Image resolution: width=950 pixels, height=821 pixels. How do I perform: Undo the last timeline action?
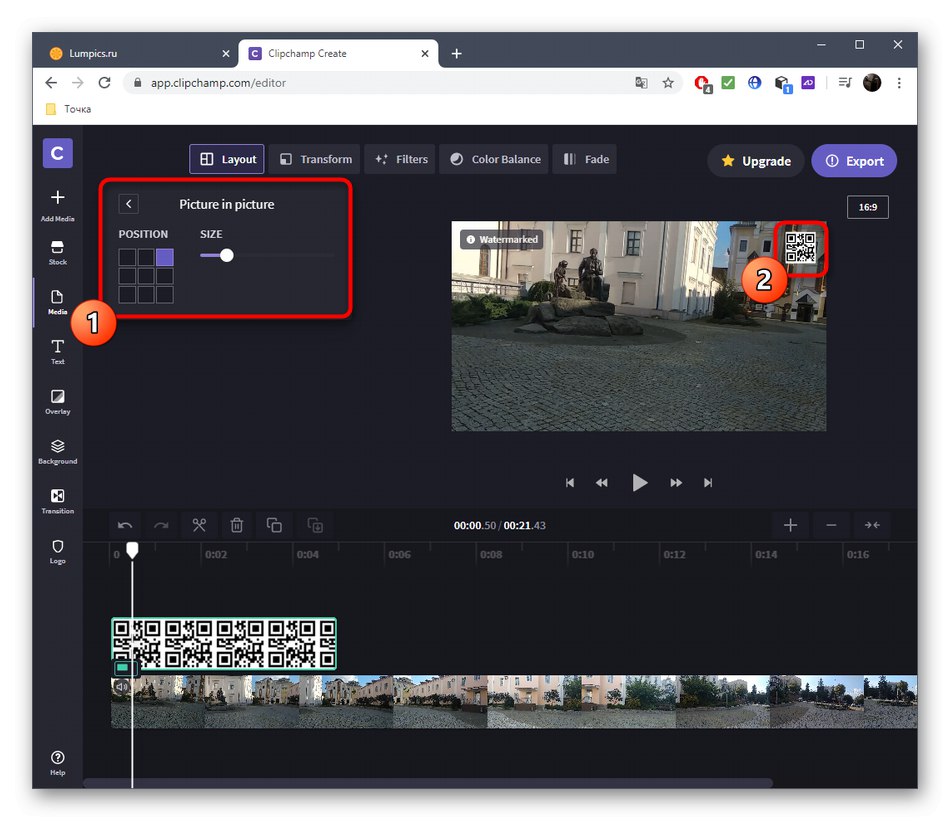click(125, 525)
